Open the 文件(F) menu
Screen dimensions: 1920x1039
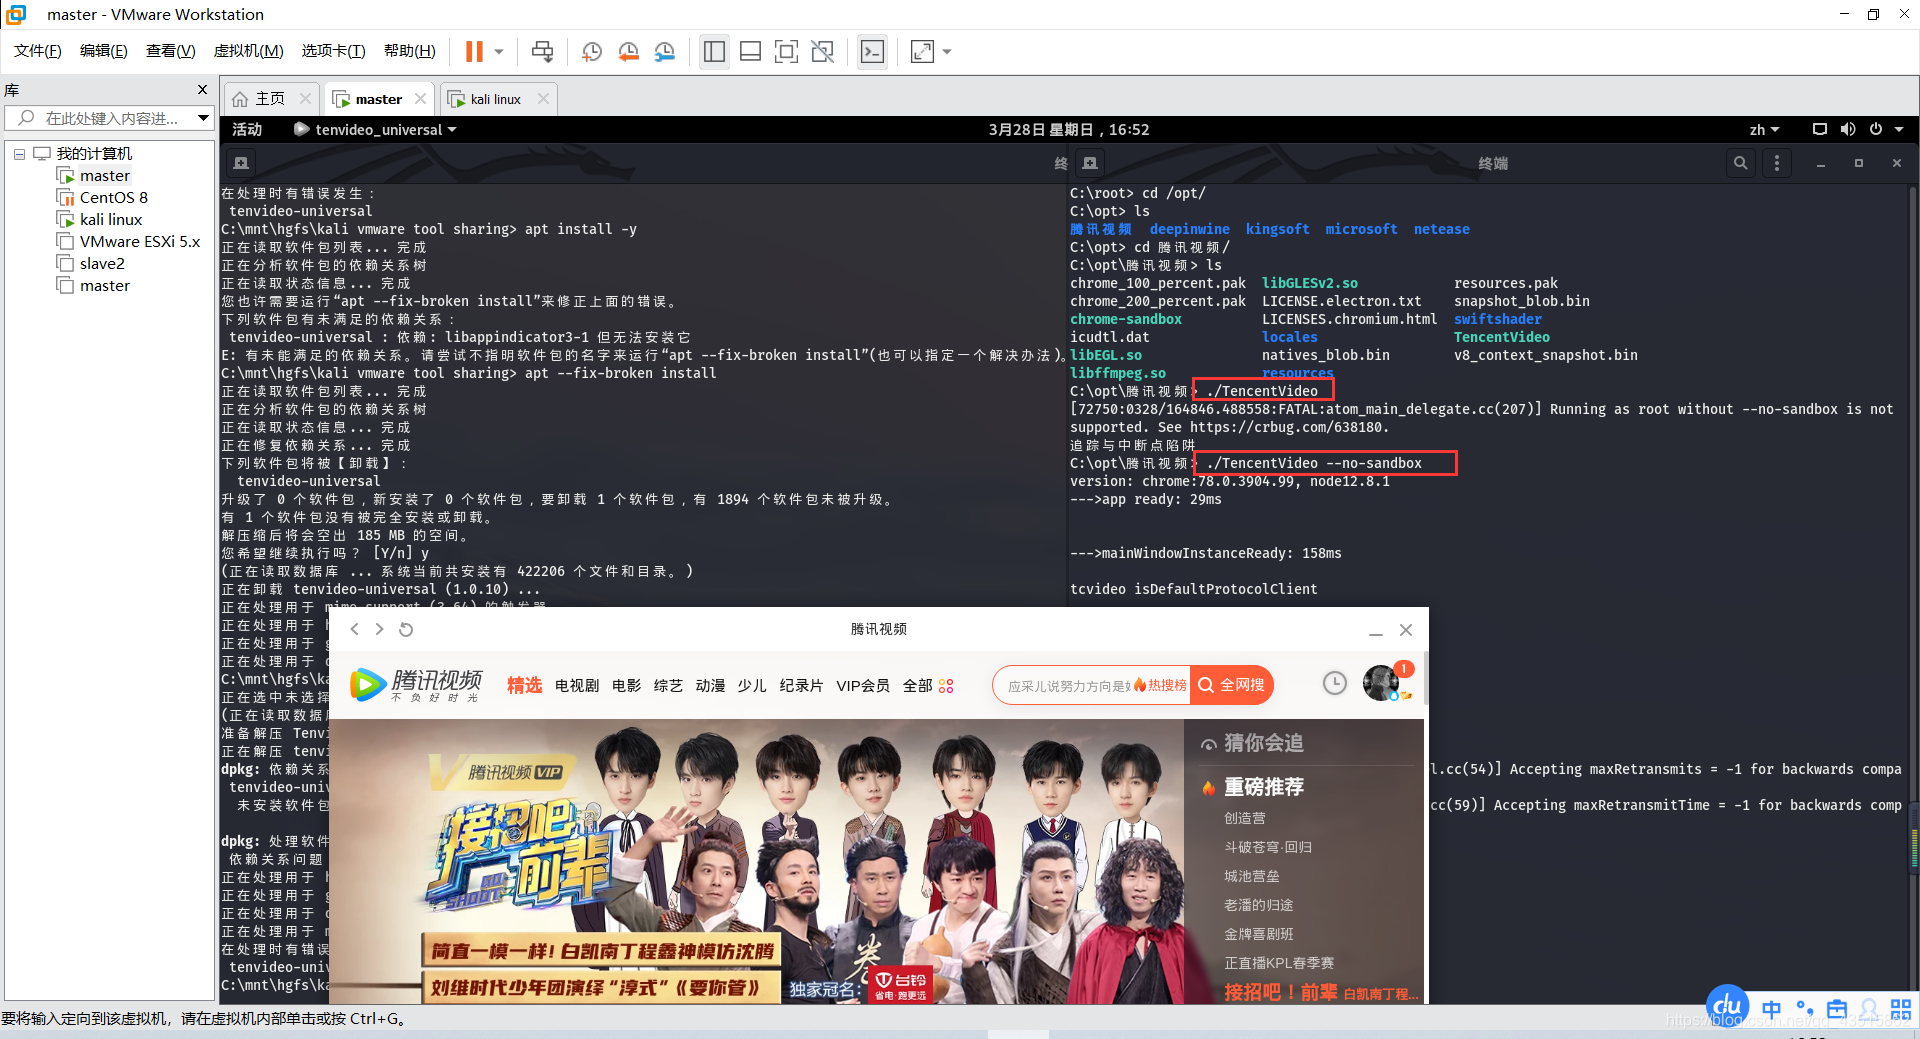tap(38, 51)
